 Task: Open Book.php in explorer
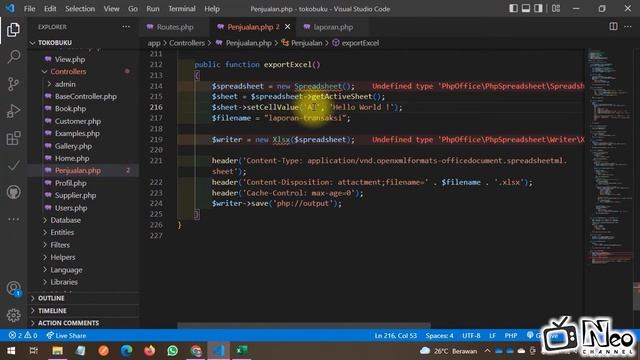(x=70, y=109)
